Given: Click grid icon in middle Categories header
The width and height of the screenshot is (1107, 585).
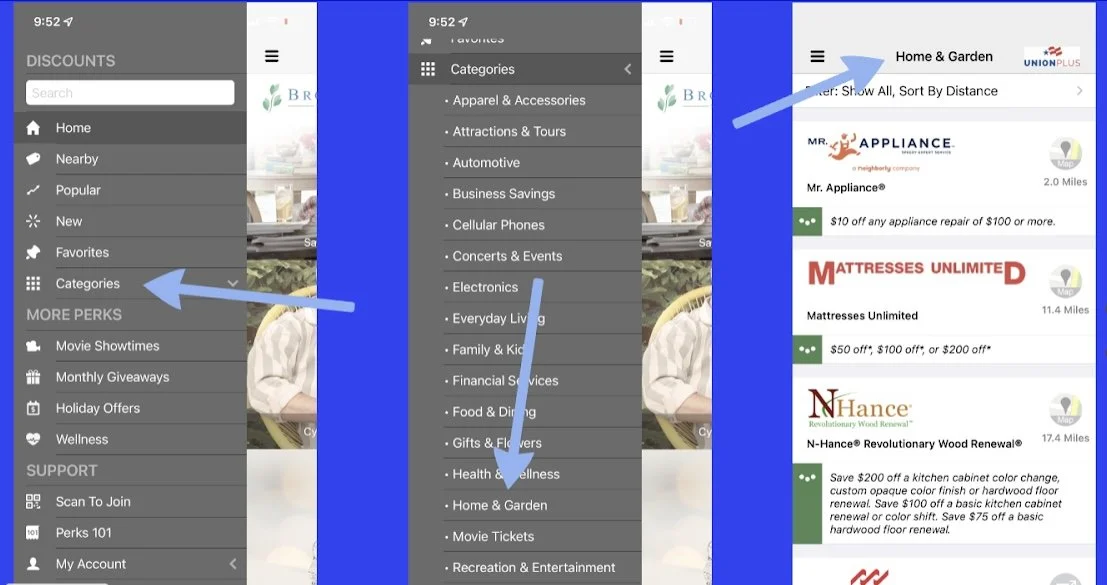Looking at the screenshot, I should pyautogui.click(x=428, y=69).
